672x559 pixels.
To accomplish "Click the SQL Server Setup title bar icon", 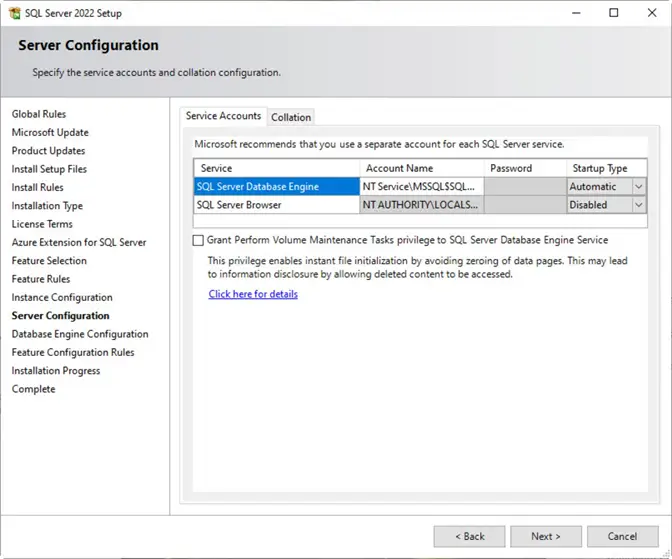I will 13,13.
